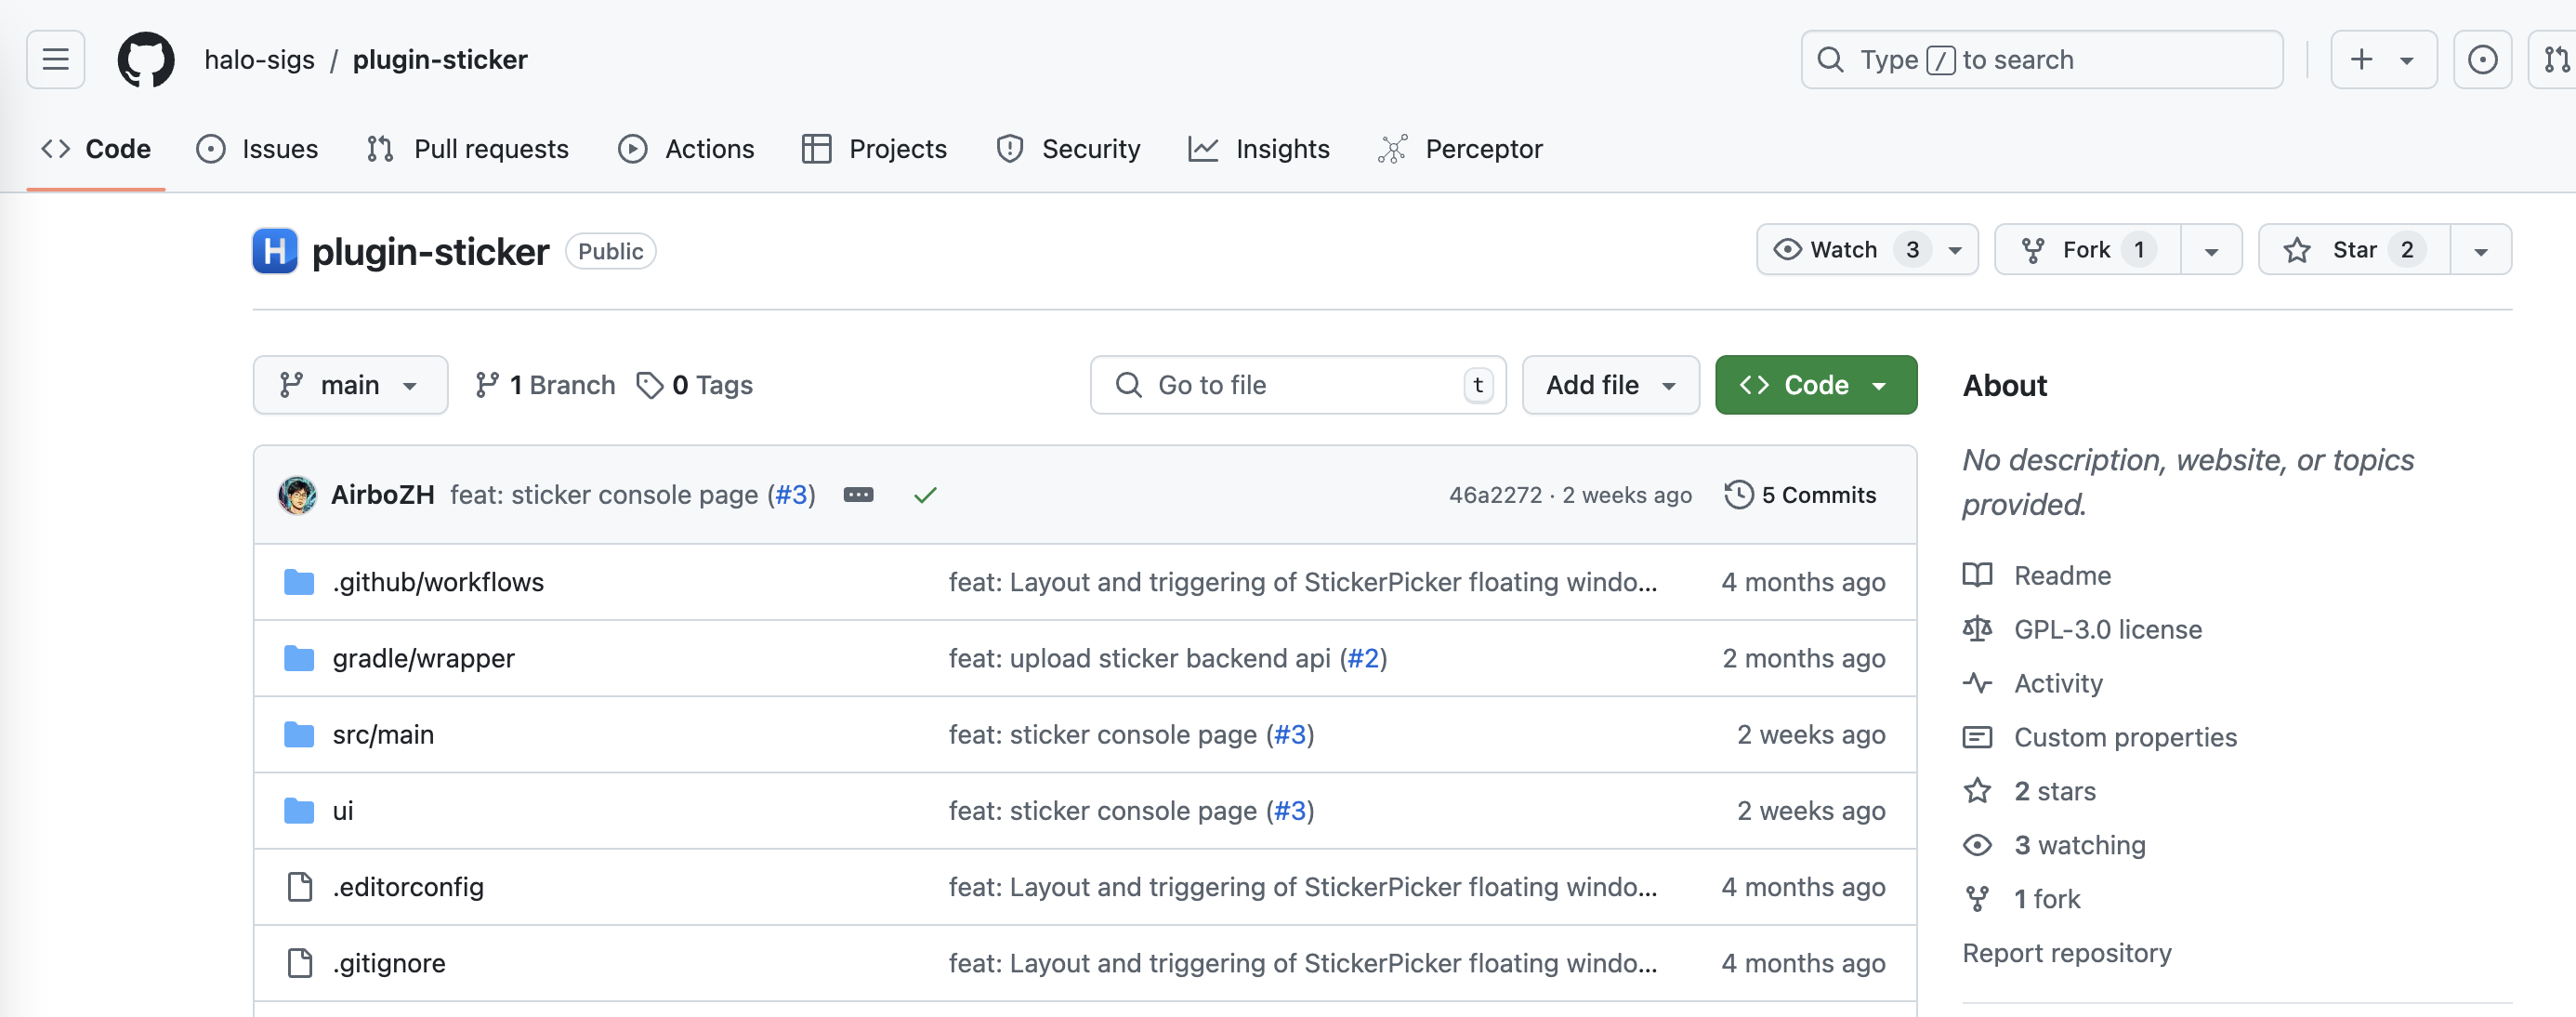
Task: Open the main branch selector dropdown
Action: pyautogui.click(x=350, y=385)
